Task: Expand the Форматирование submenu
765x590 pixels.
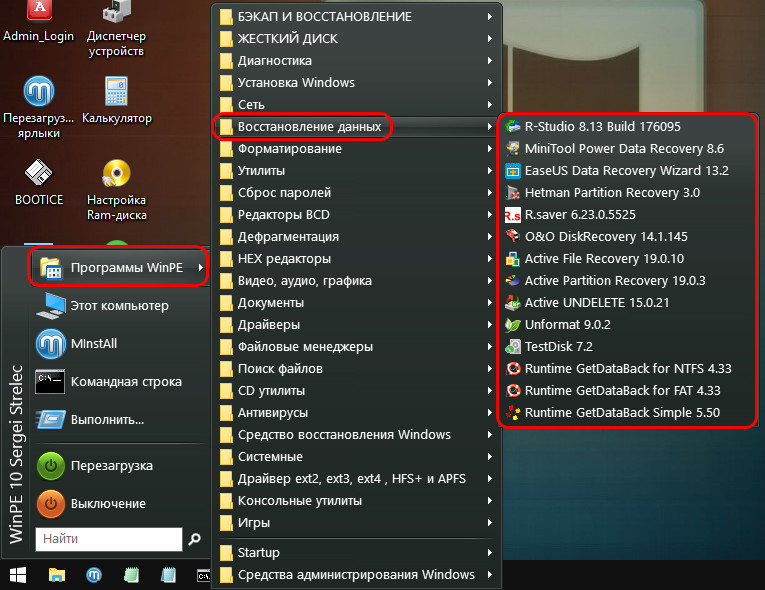Action: click(x=357, y=148)
